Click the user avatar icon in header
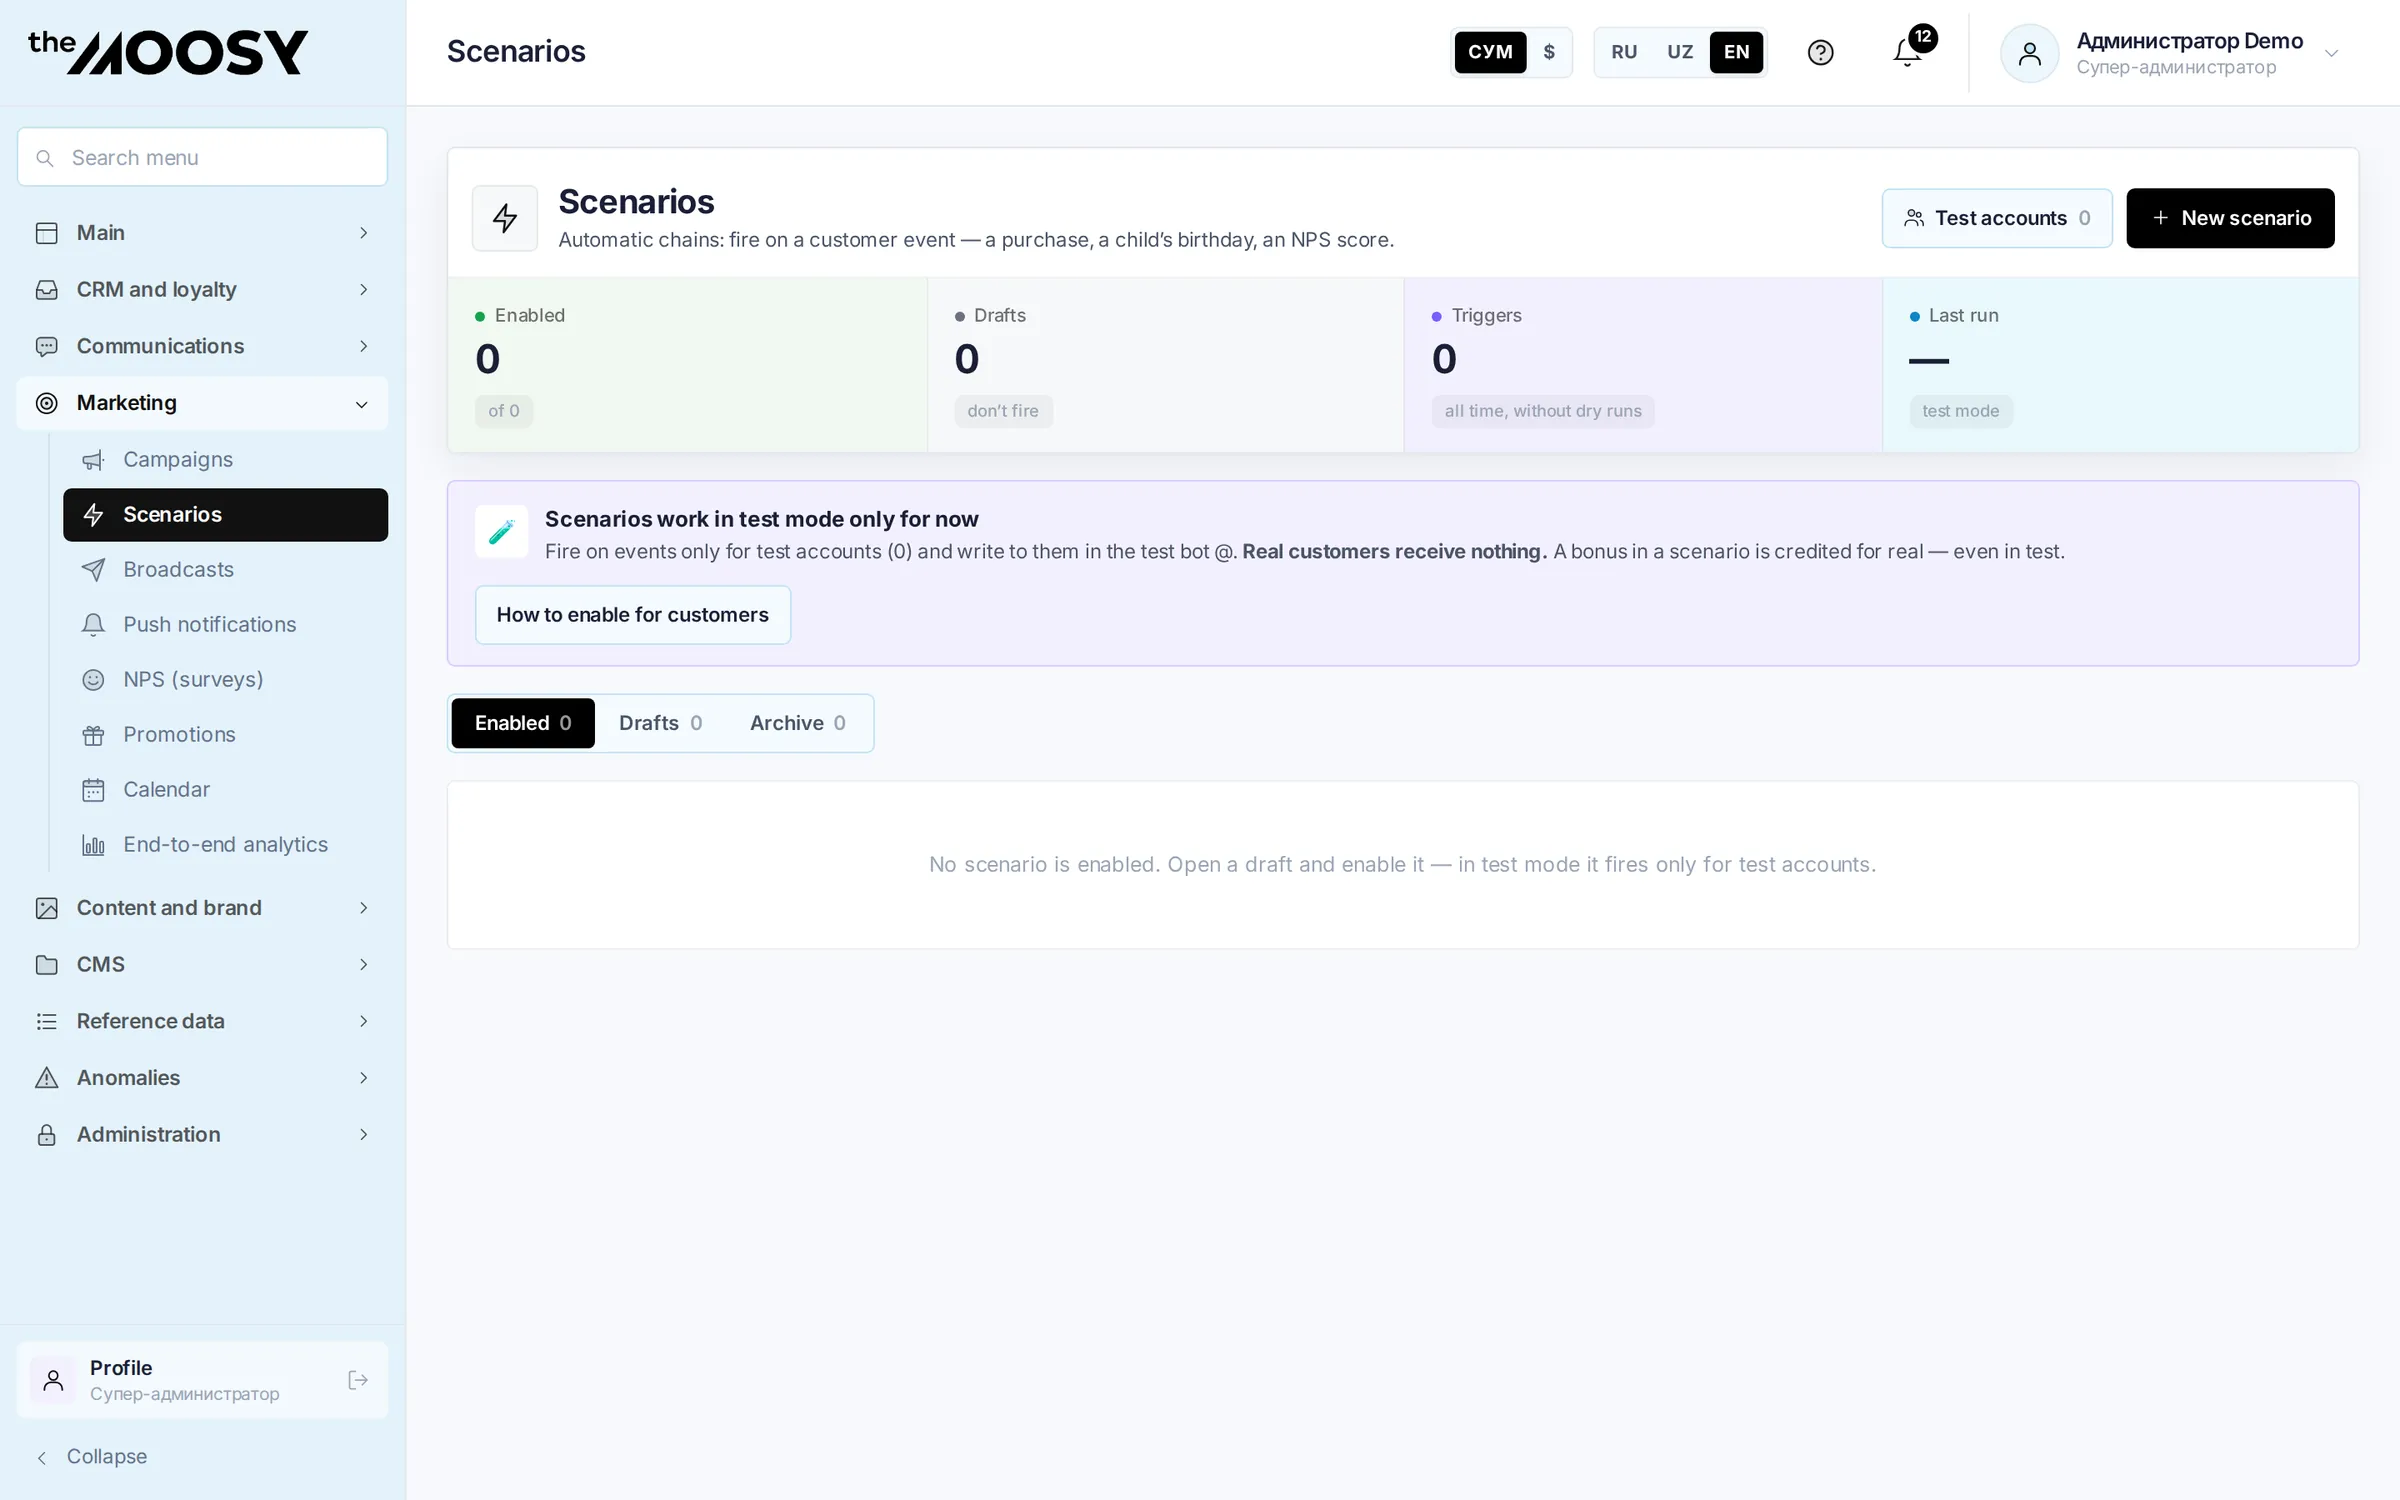The height and width of the screenshot is (1500, 2400). 2029,53
